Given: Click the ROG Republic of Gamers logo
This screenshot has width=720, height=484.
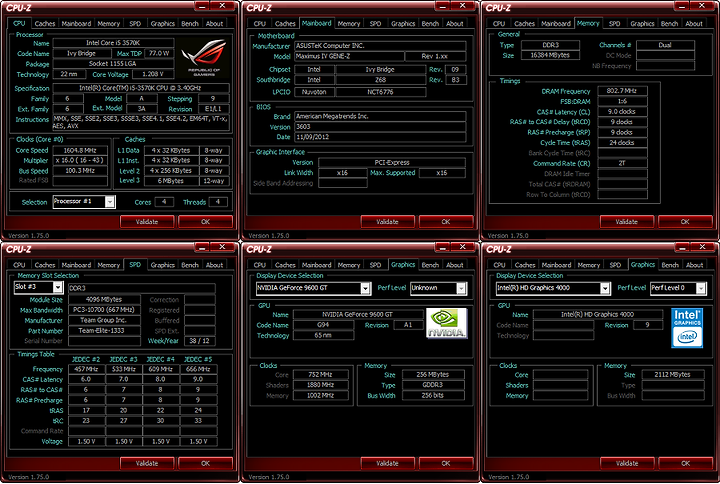Looking at the screenshot, I should [x=204, y=58].
